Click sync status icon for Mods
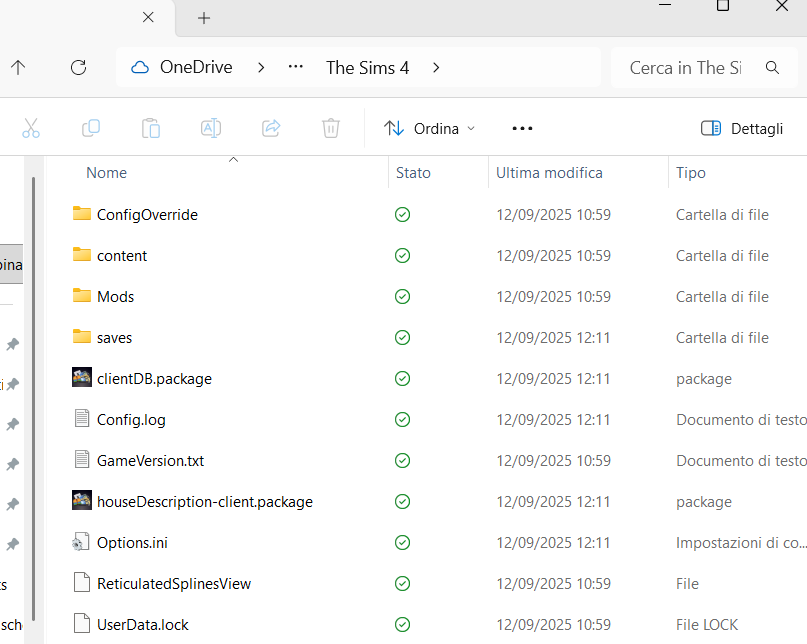This screenshot has height=644, width=807. point(402,297)
